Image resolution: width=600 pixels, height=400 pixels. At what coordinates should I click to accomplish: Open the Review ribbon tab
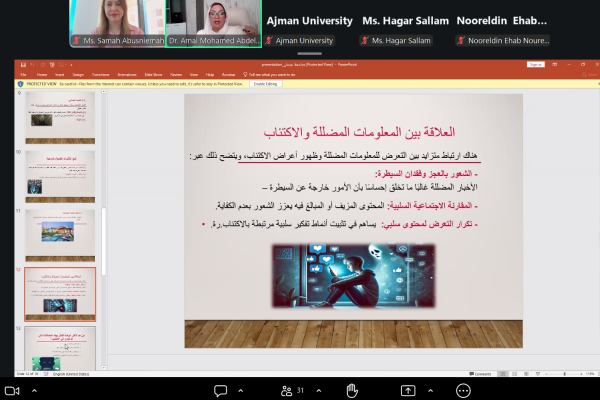[x=176, y=75]
